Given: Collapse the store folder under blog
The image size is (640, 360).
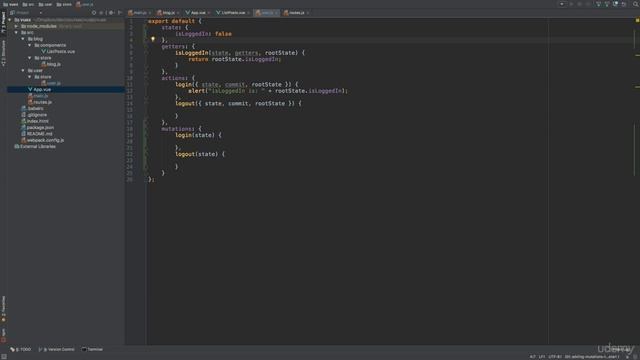Looking at the screenshot, I should (29, 58).
